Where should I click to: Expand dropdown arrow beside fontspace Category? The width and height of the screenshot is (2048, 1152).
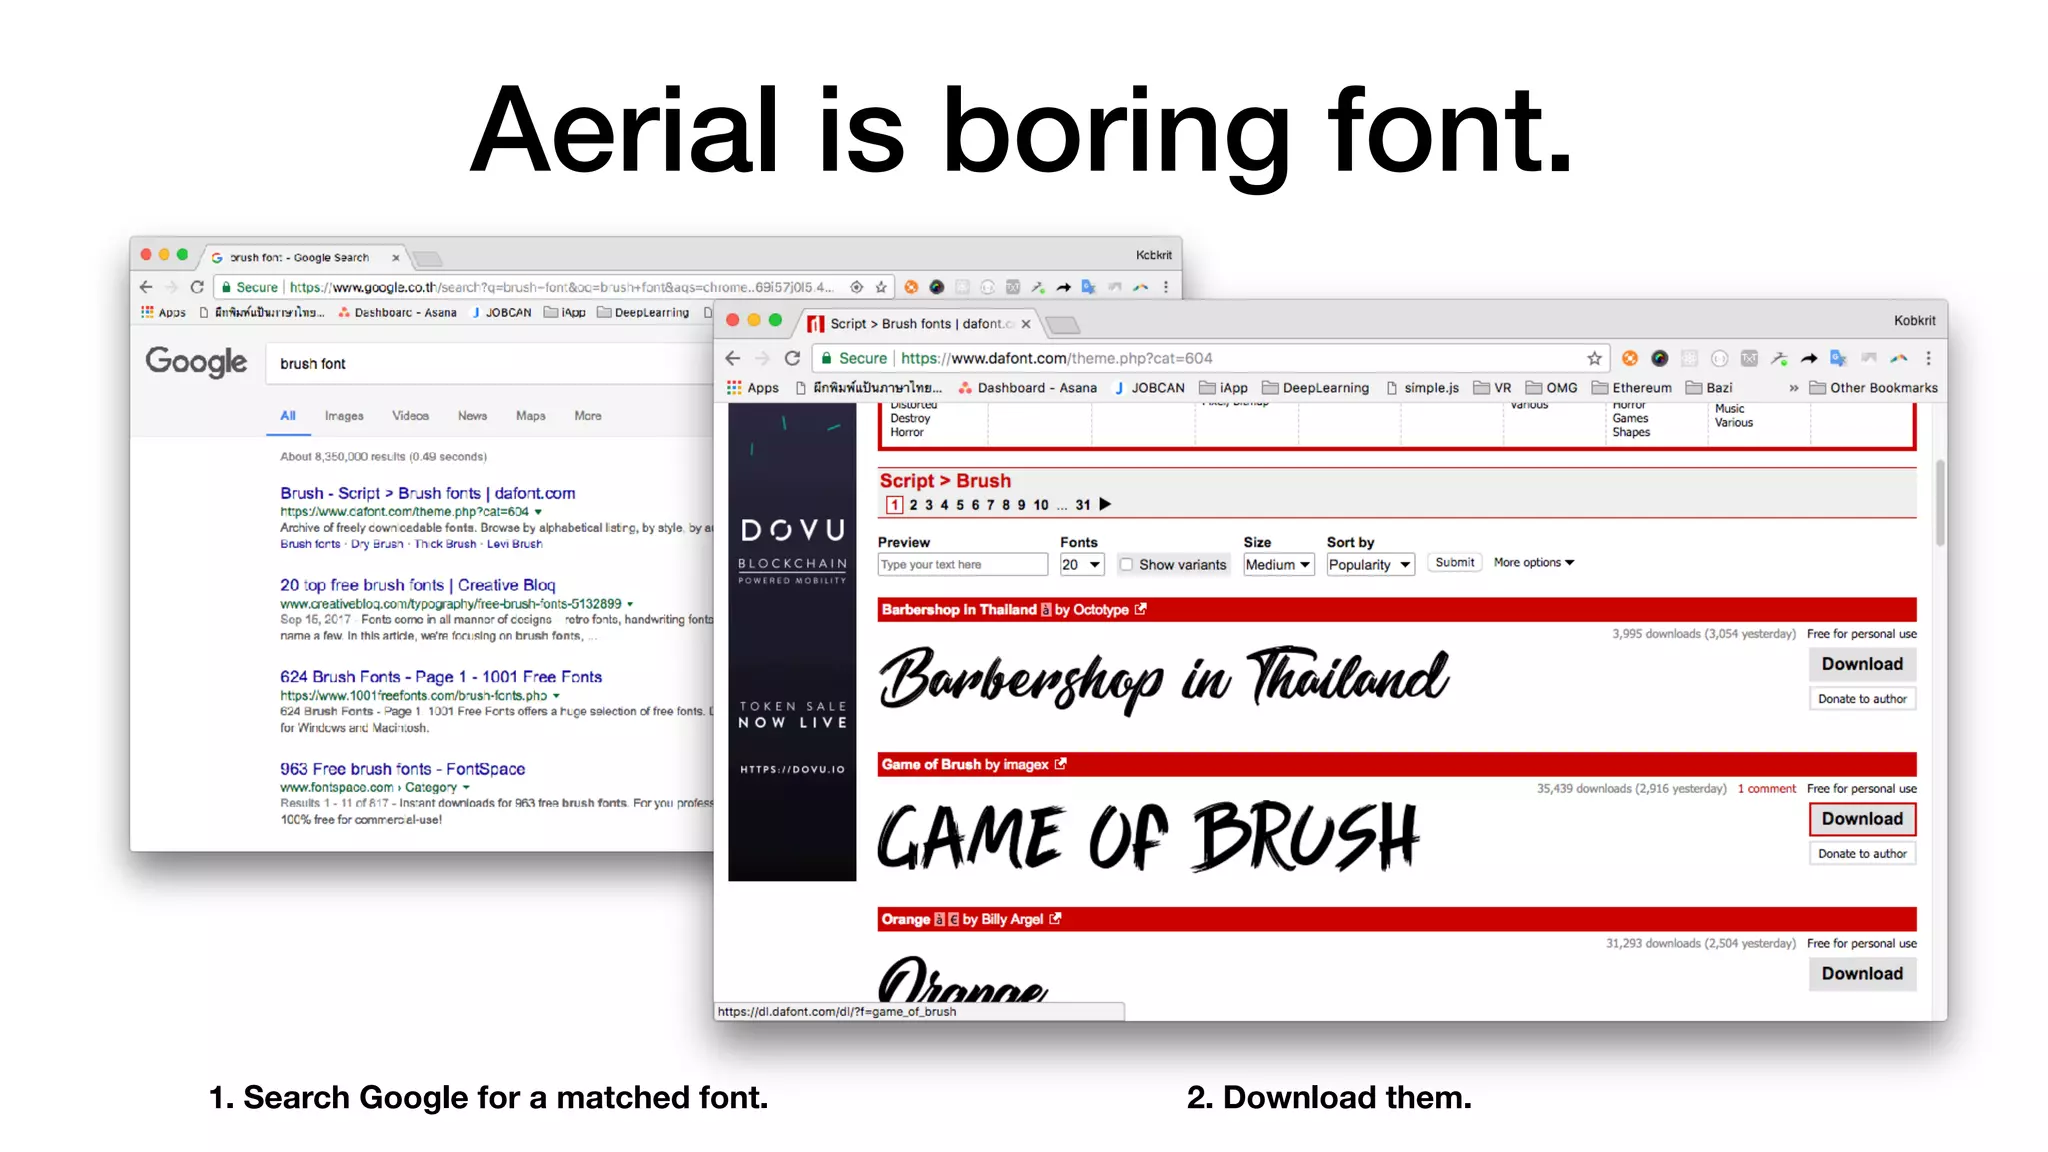466,788
